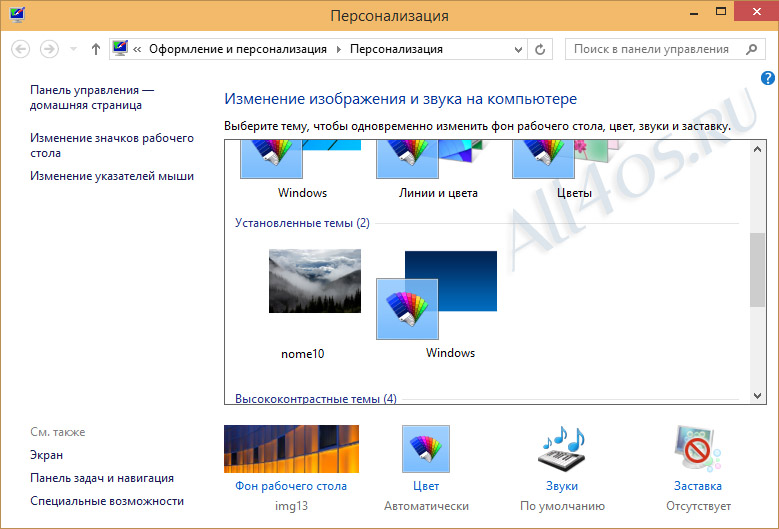Click the 'Персонализация' breadcrumb segment
Viewport: 779px width, 529px height.
396,49
